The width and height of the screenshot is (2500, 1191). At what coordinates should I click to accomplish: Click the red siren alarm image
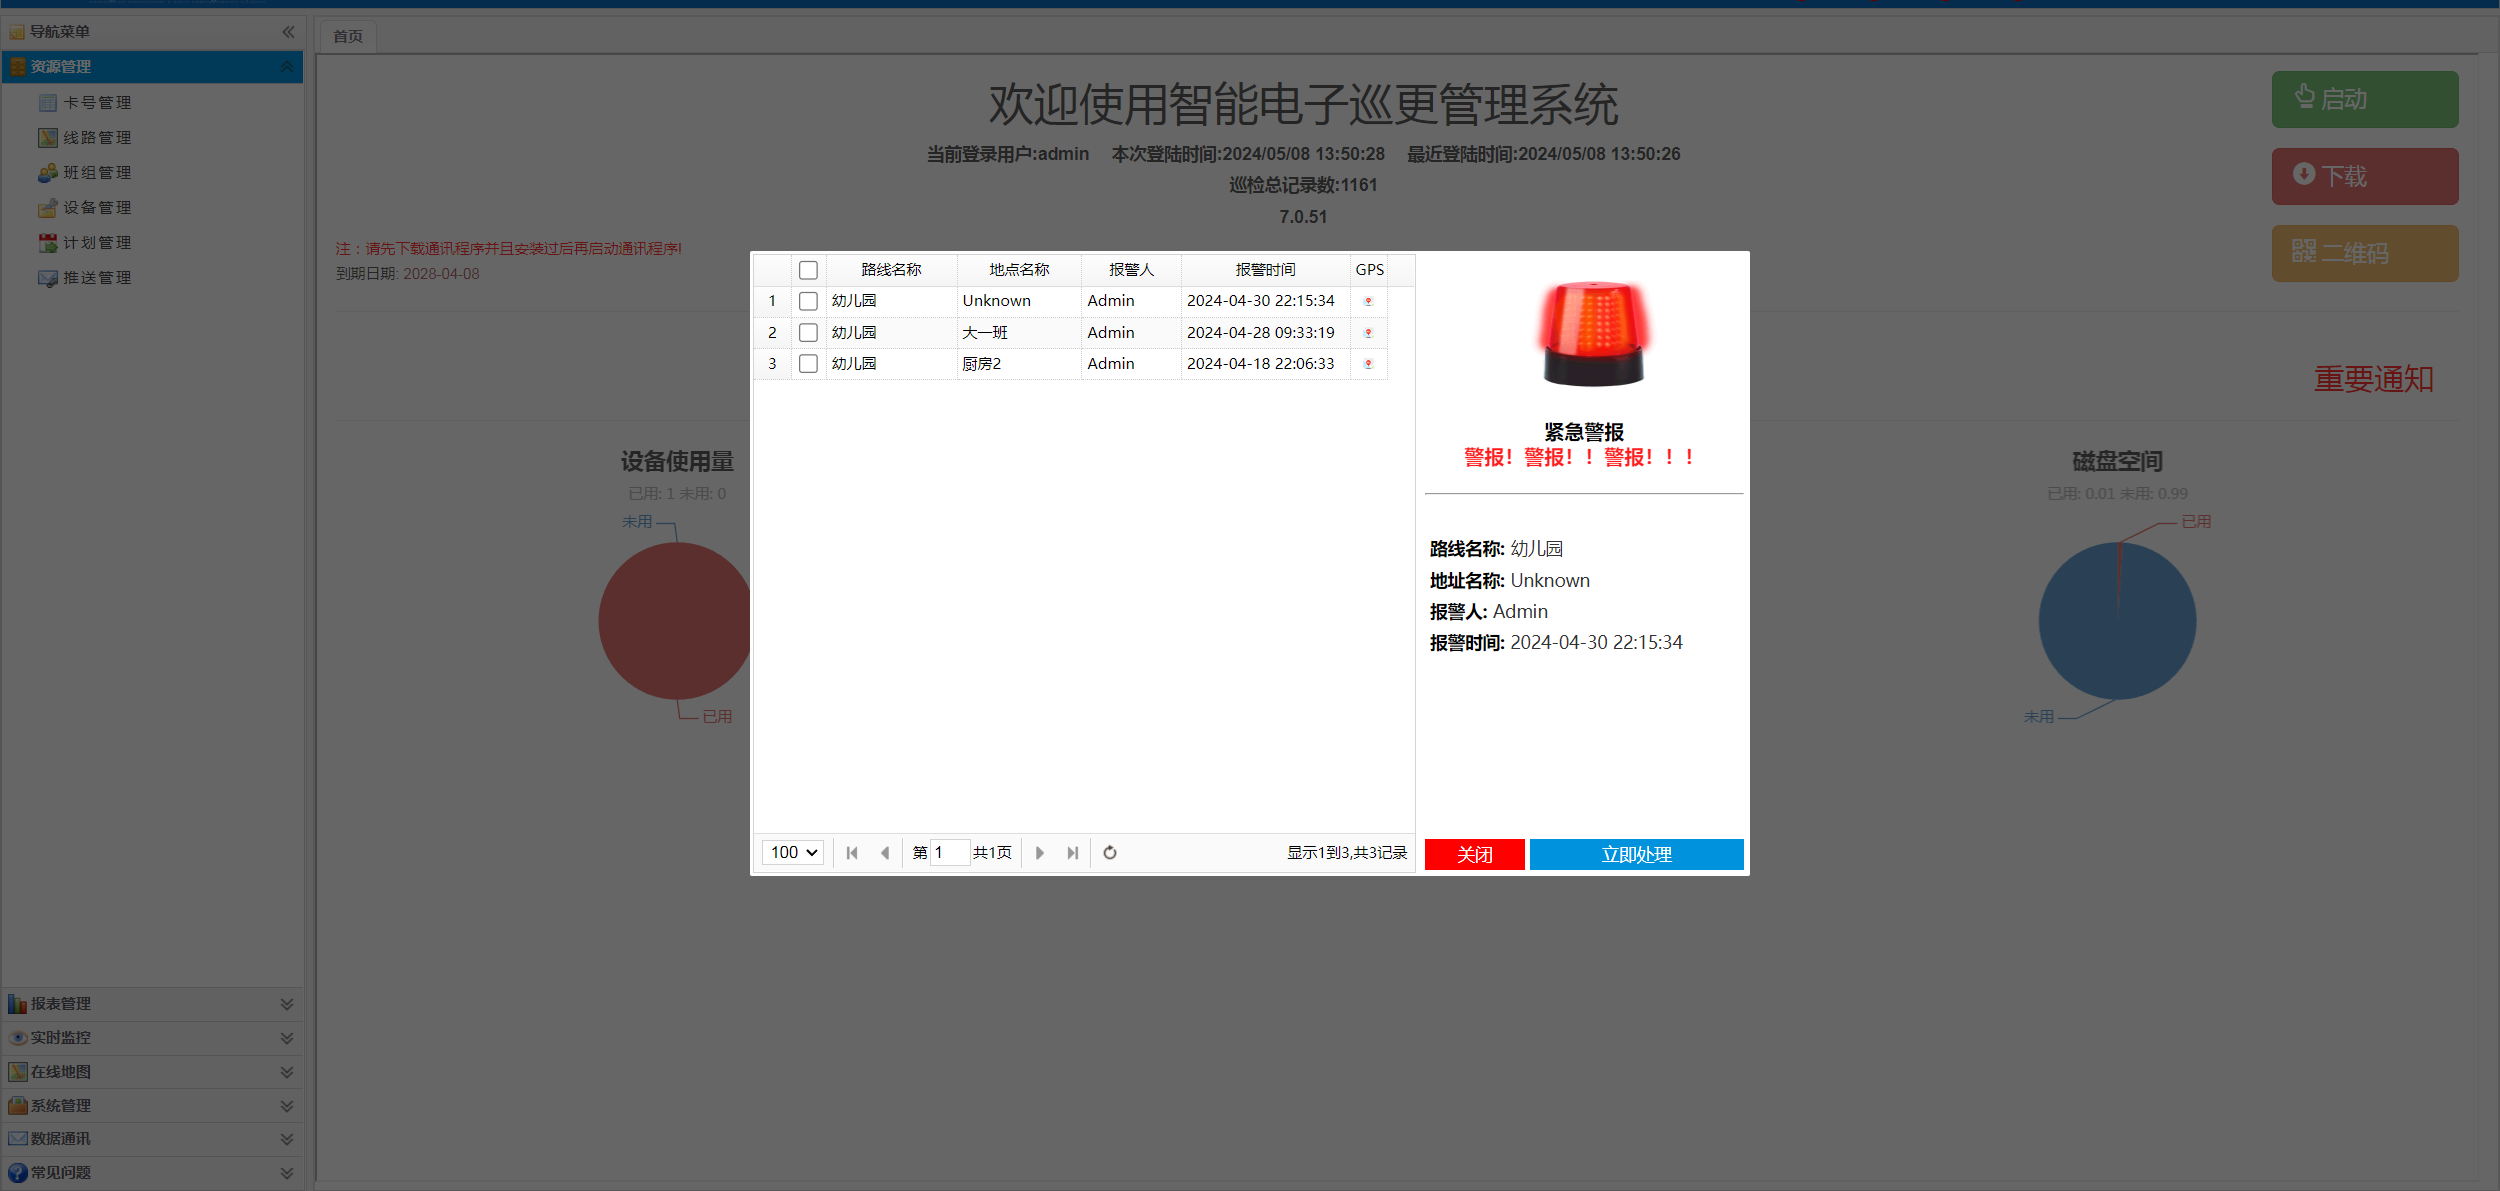[1594, 334]
